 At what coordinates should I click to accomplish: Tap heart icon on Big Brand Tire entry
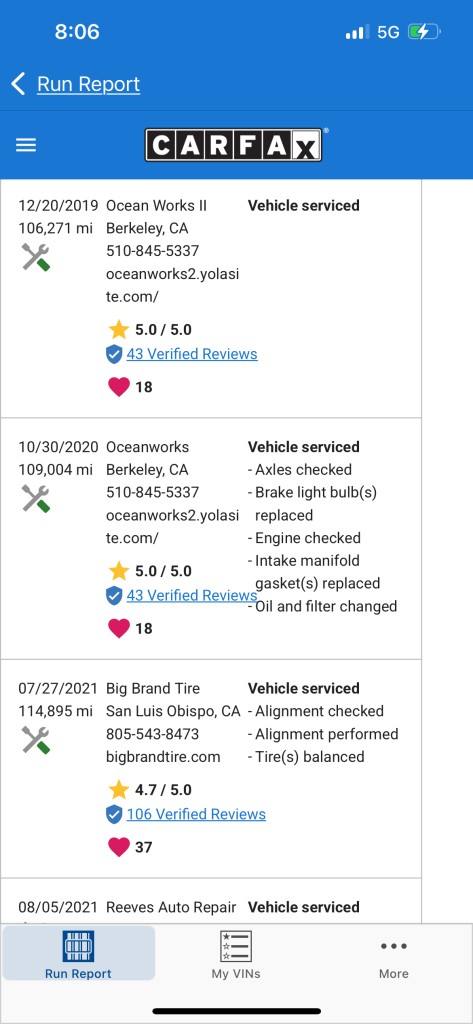click(x=119, y=847)
